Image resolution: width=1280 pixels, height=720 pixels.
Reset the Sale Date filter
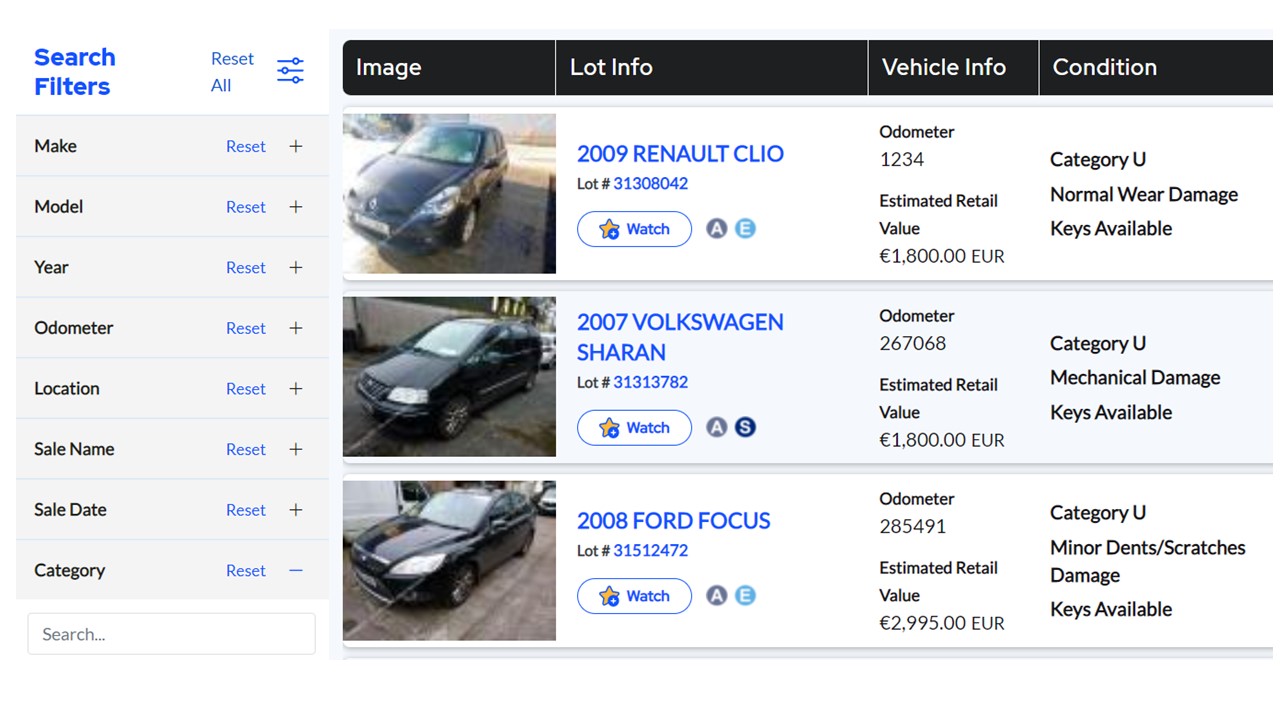[x=246, y=510]
